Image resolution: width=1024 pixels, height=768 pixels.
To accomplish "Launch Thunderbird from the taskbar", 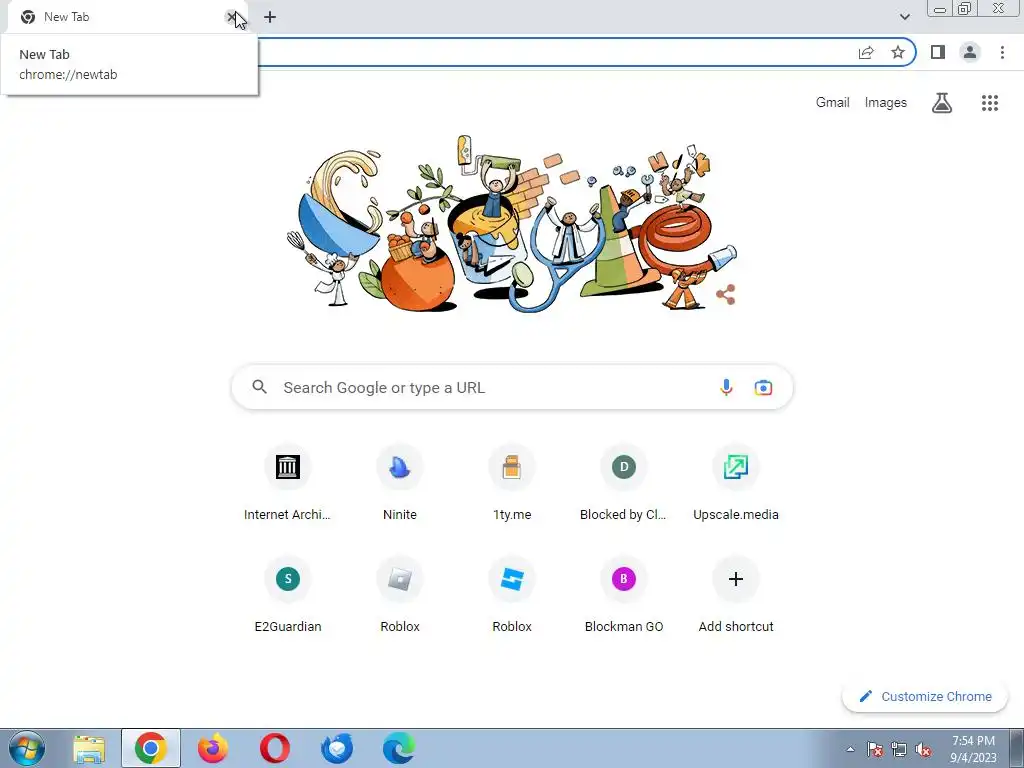I will (337, 748).
